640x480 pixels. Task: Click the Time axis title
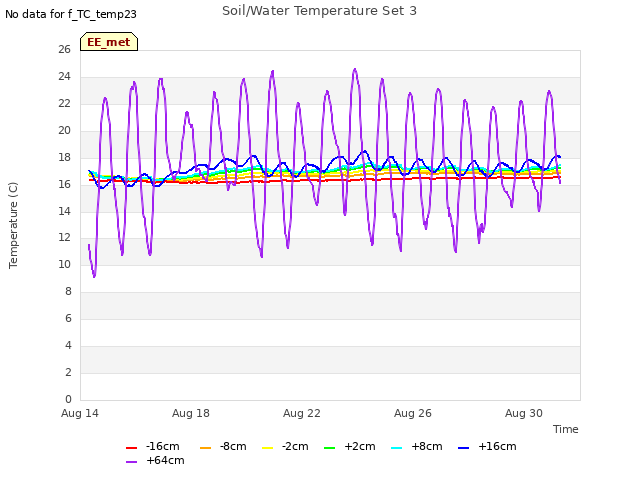pos(566,429)
